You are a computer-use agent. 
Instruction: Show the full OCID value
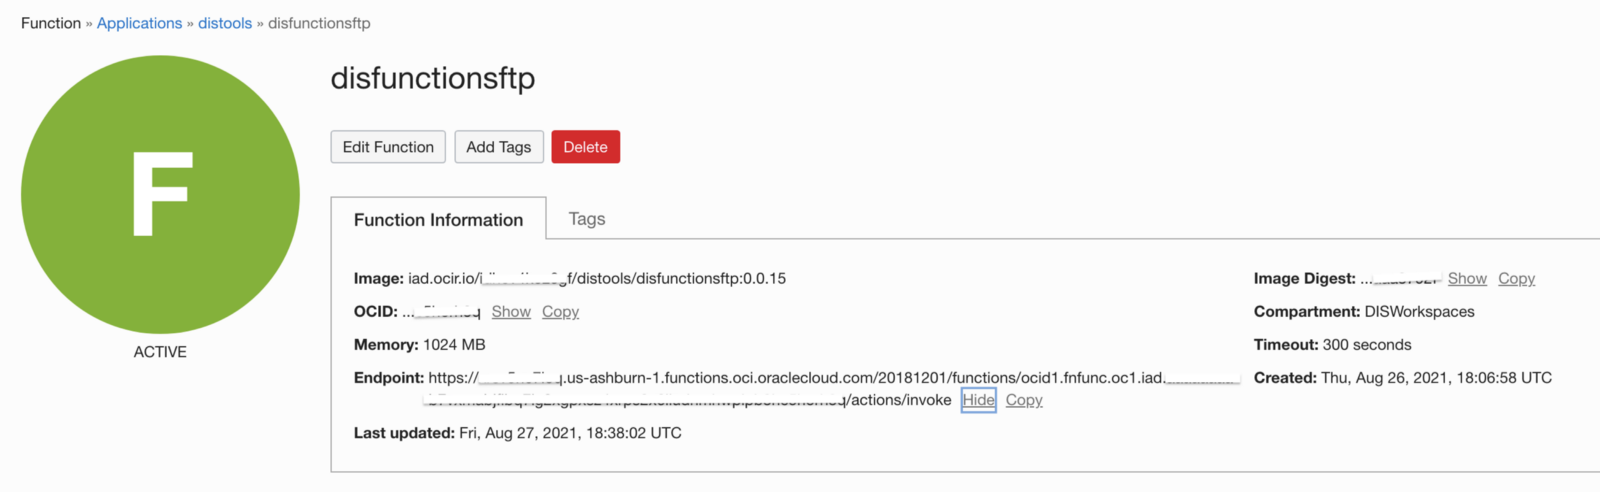pyautogui.click(x=511, y=312)
